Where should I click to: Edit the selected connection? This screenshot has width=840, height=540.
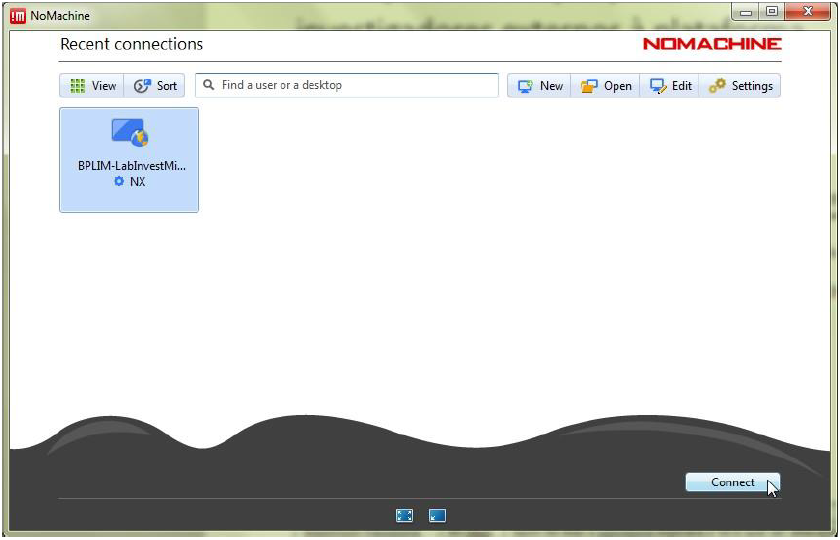[670, 86]
